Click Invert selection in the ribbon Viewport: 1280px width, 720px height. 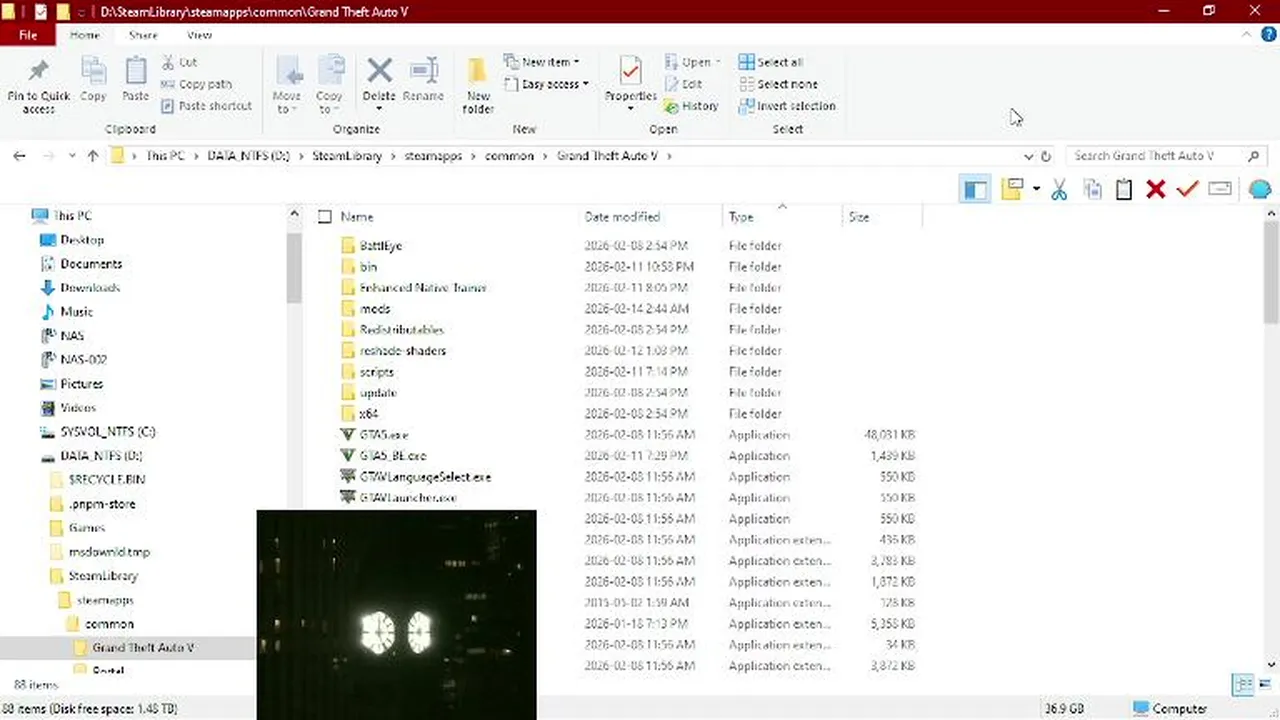click(787, 106)
